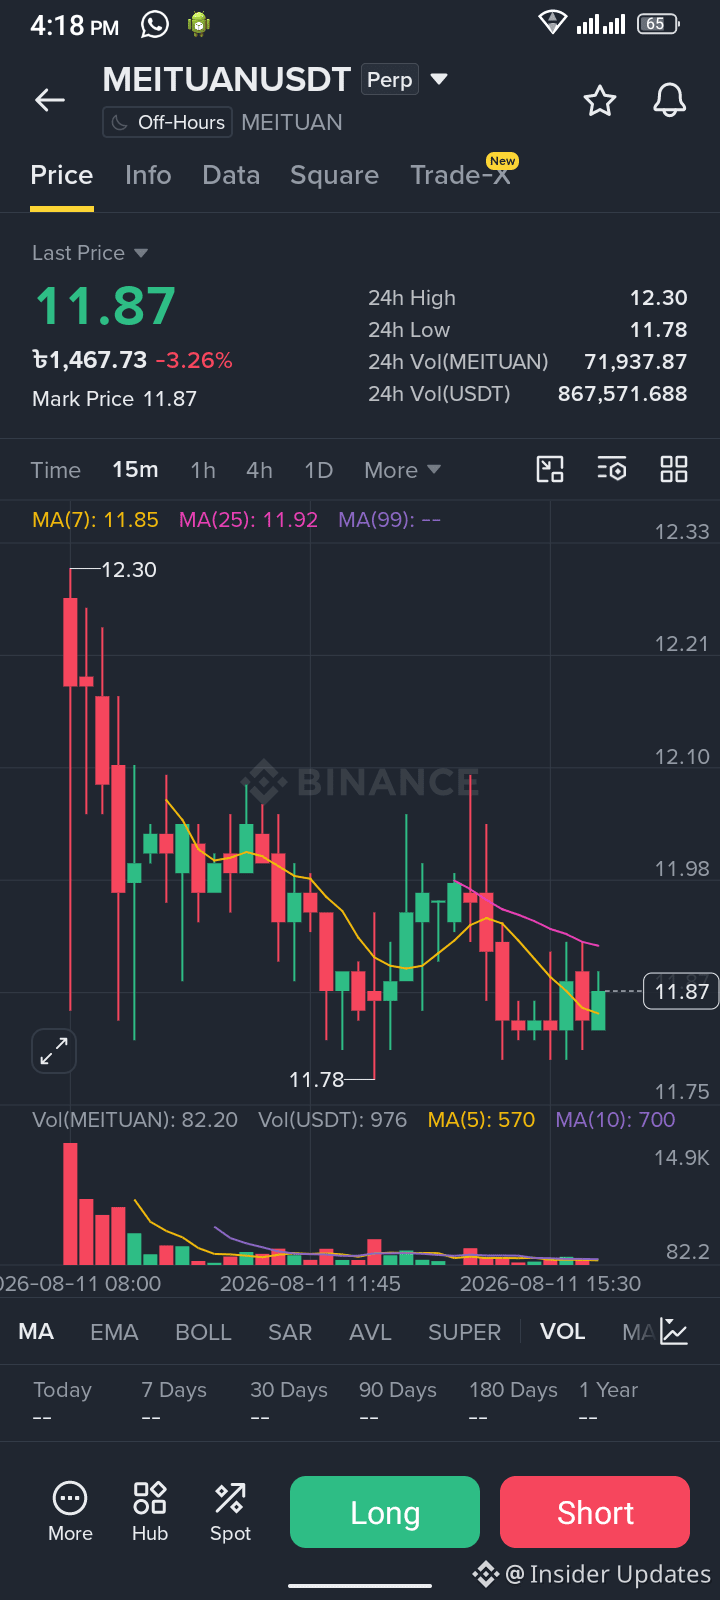
Task: Tap the 24h Vol(USDT) value 867,571.688
Action: 622,394
